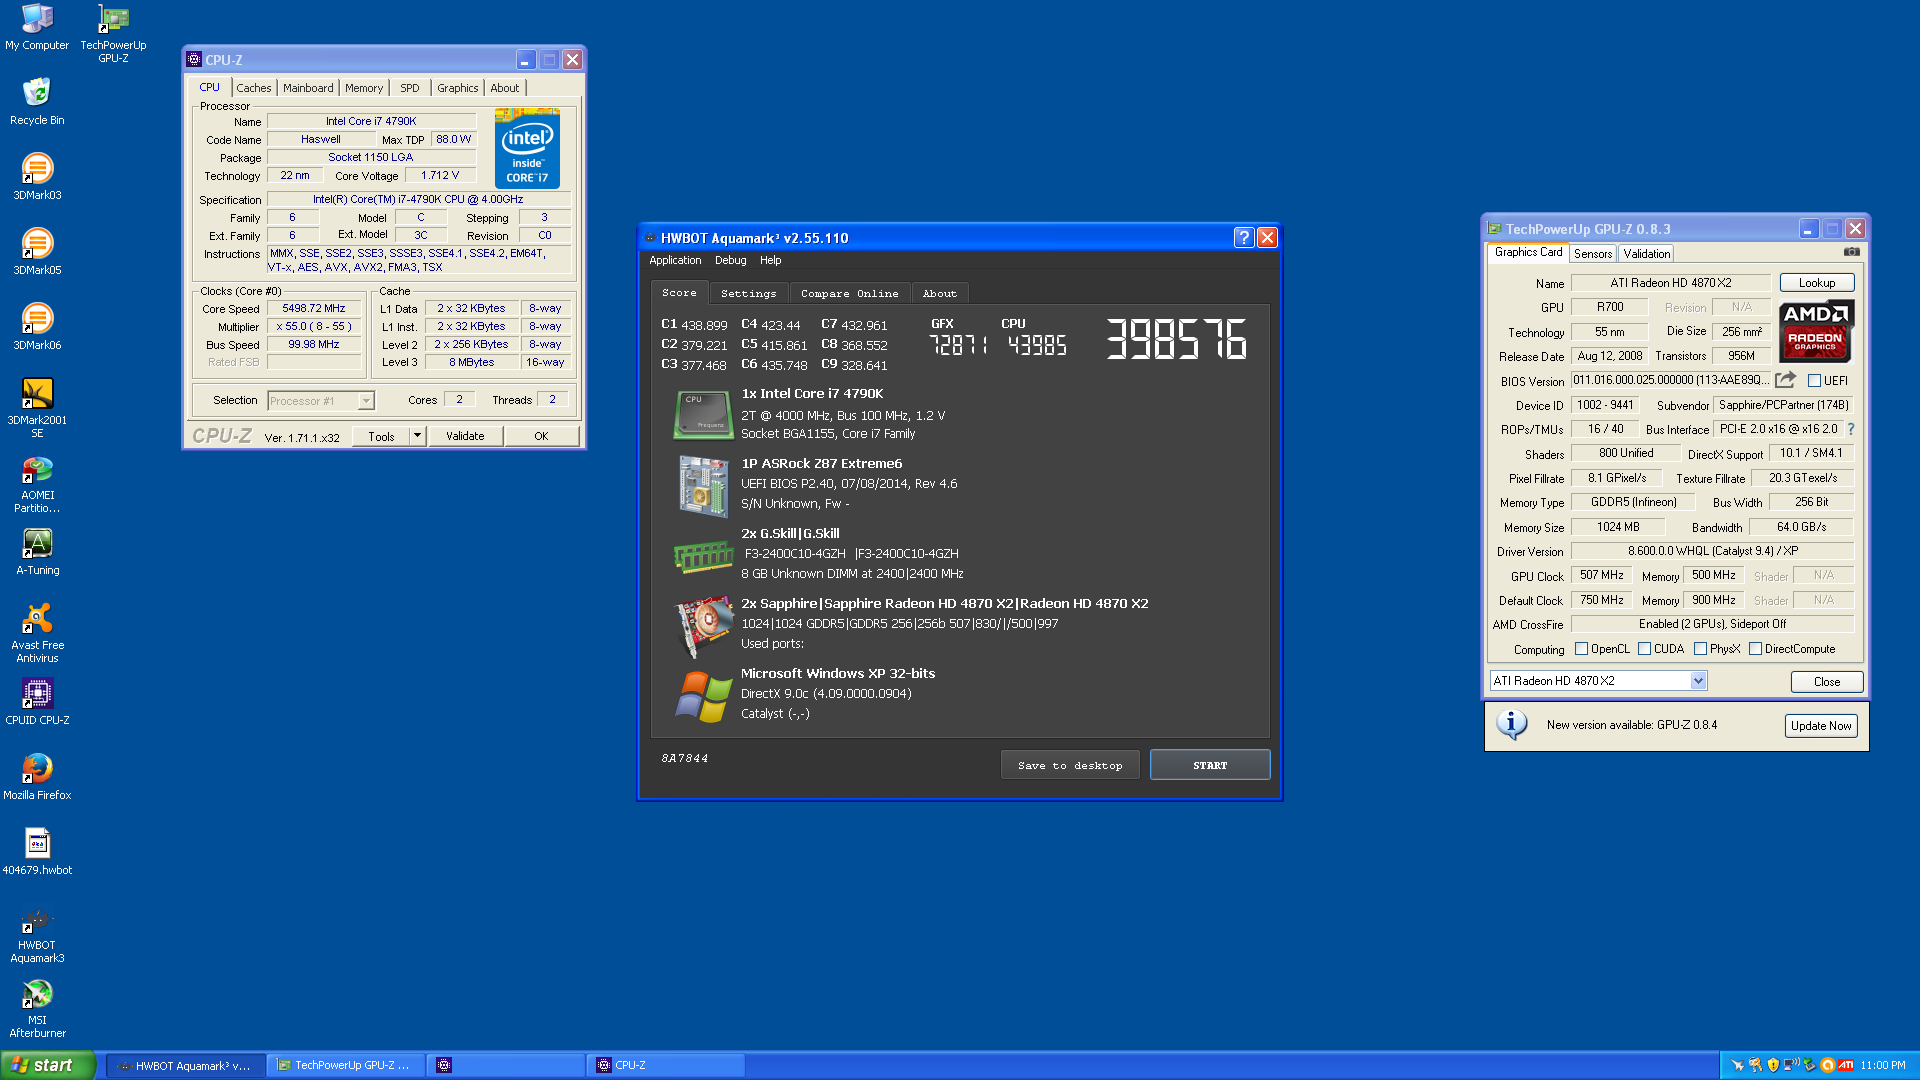Viewport: 1920px width, 1080px height.
Task: Click the Aquamark help question mark button
Action: pos(1243,237)
